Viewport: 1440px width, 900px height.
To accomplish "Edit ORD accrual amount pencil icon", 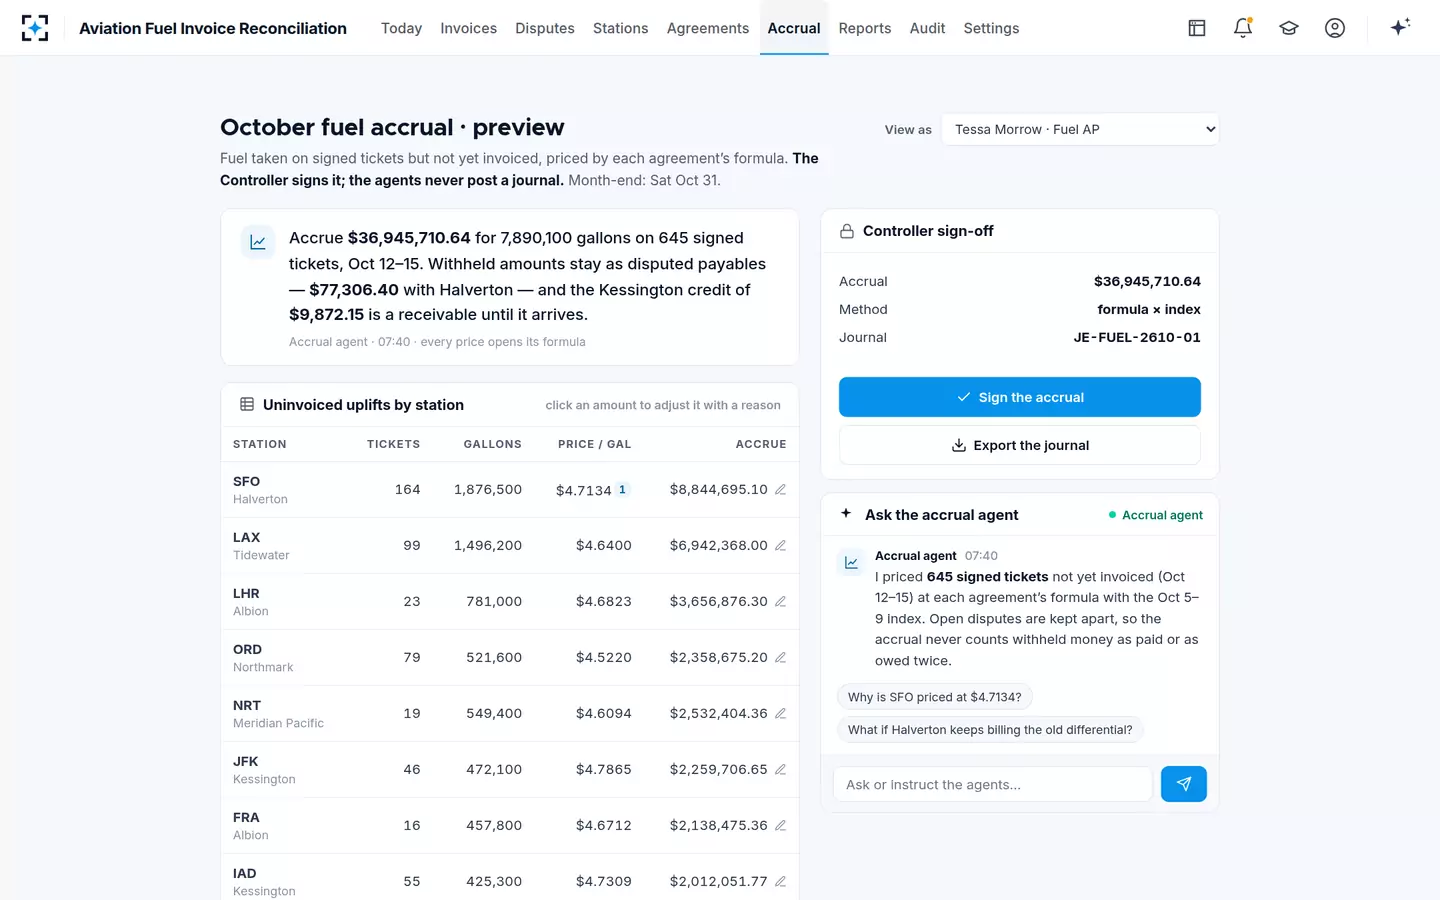I will [780, 658].
